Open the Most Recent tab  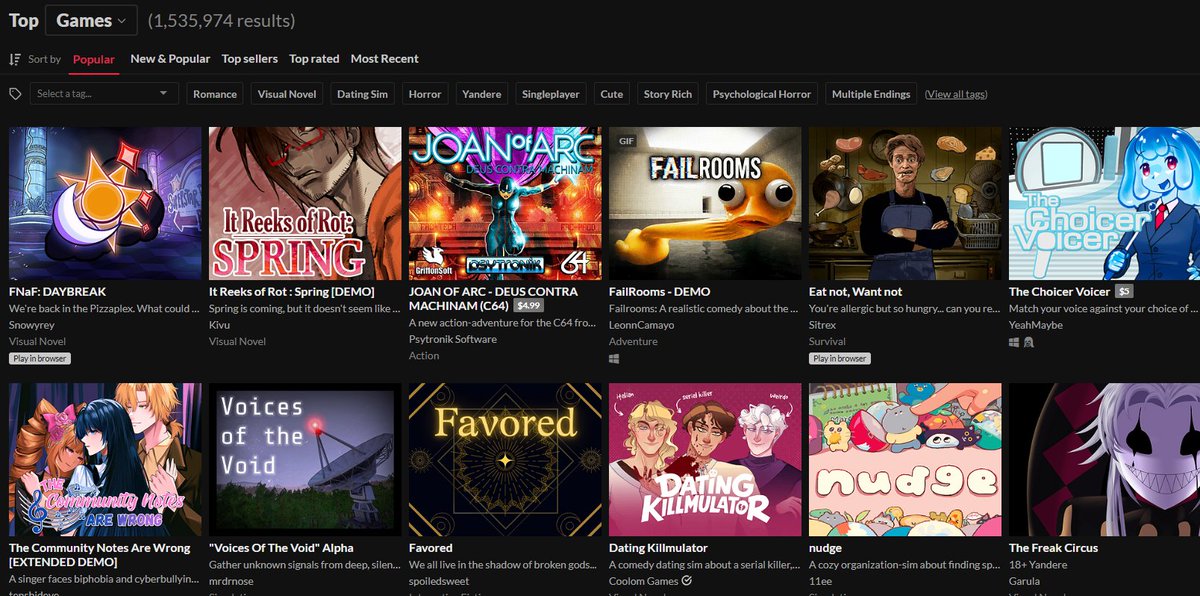pos(384,59)
